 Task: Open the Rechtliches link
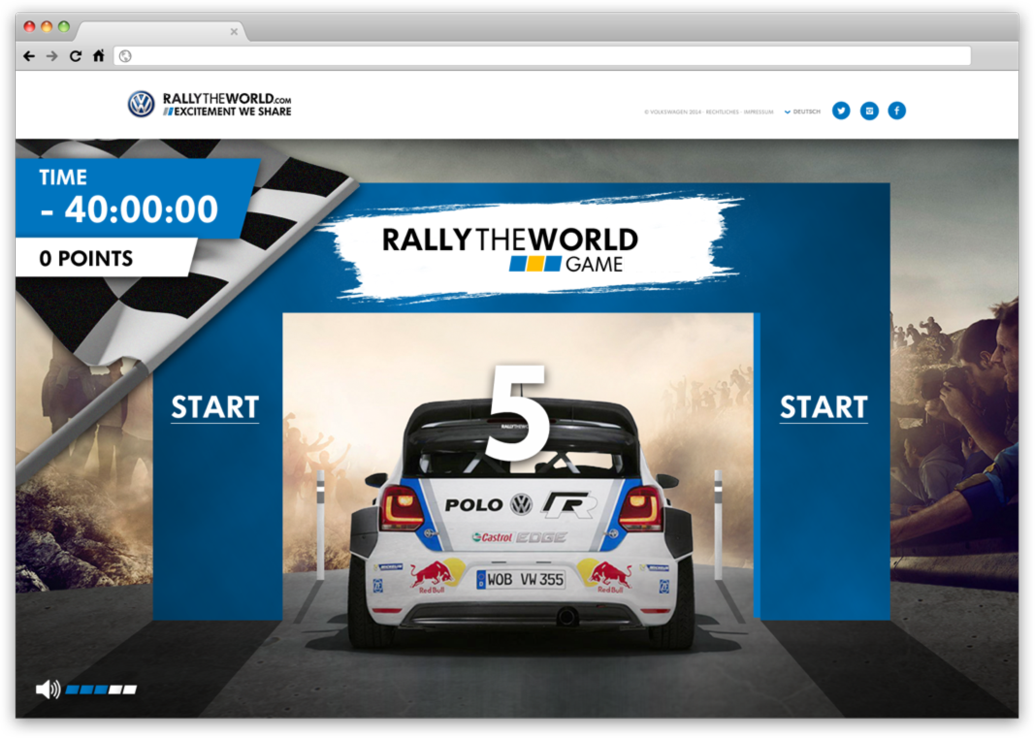[x=722, y=112]
